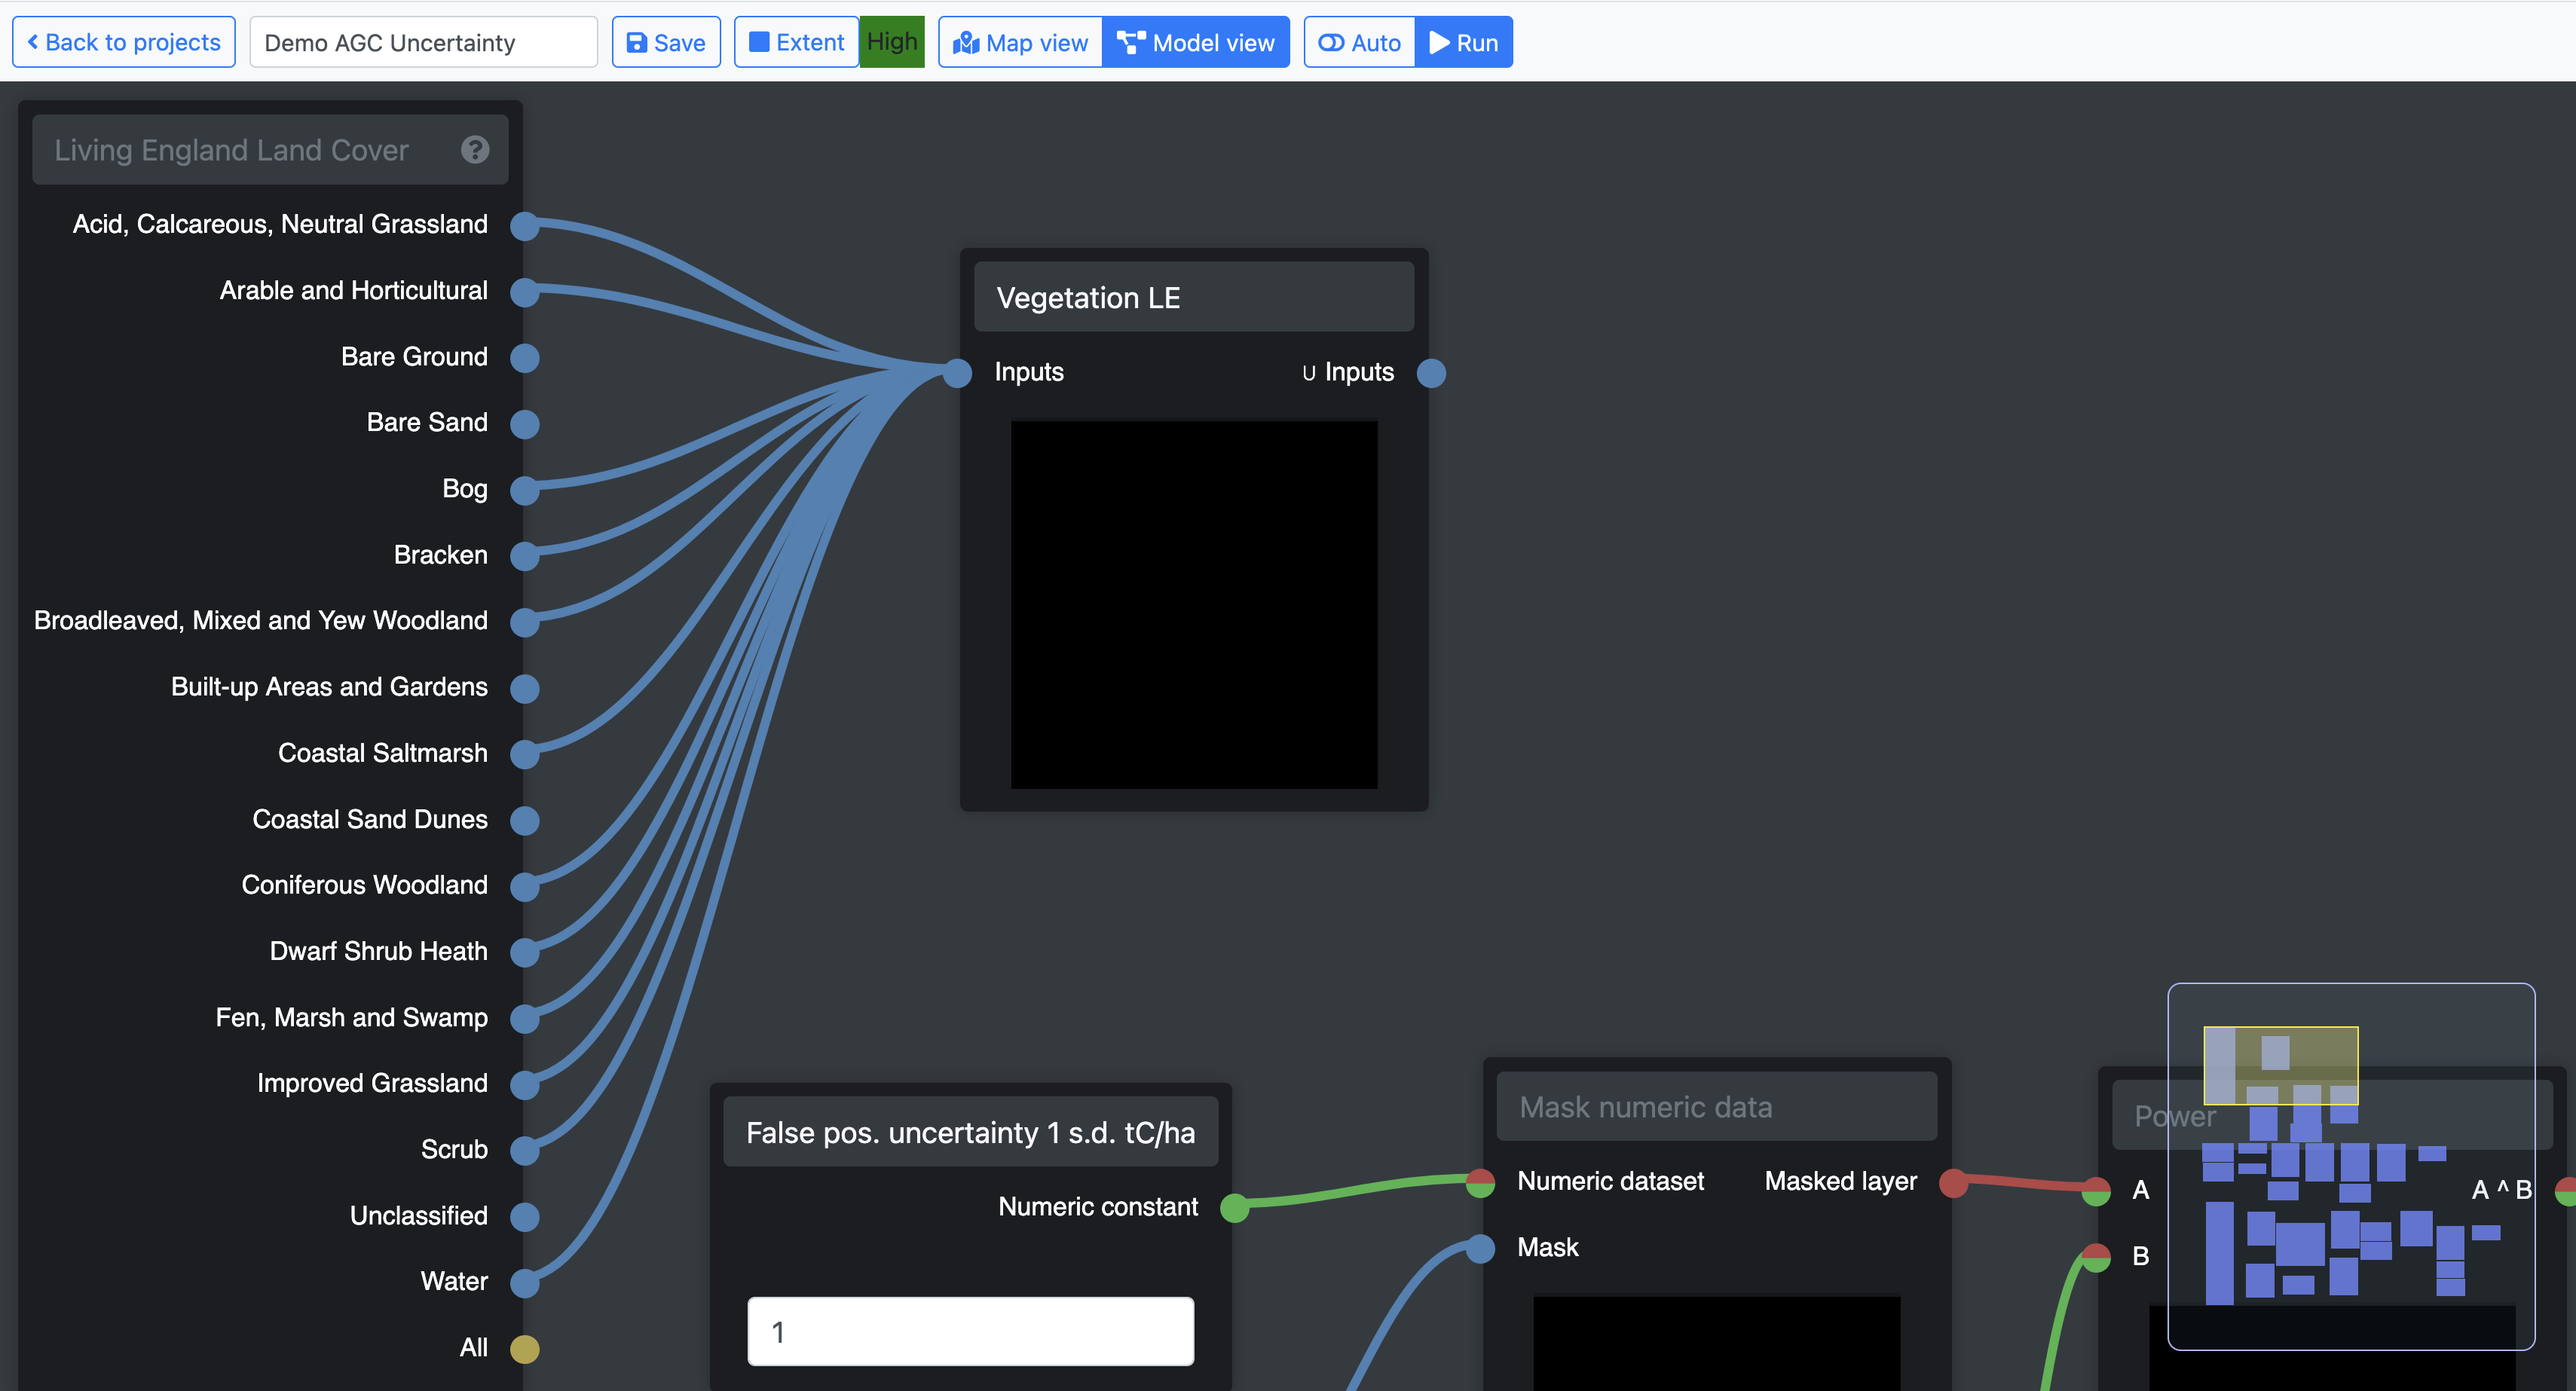Toggle the Auto run switch
The image size is (2576, 1391).
coord(1359,43)
